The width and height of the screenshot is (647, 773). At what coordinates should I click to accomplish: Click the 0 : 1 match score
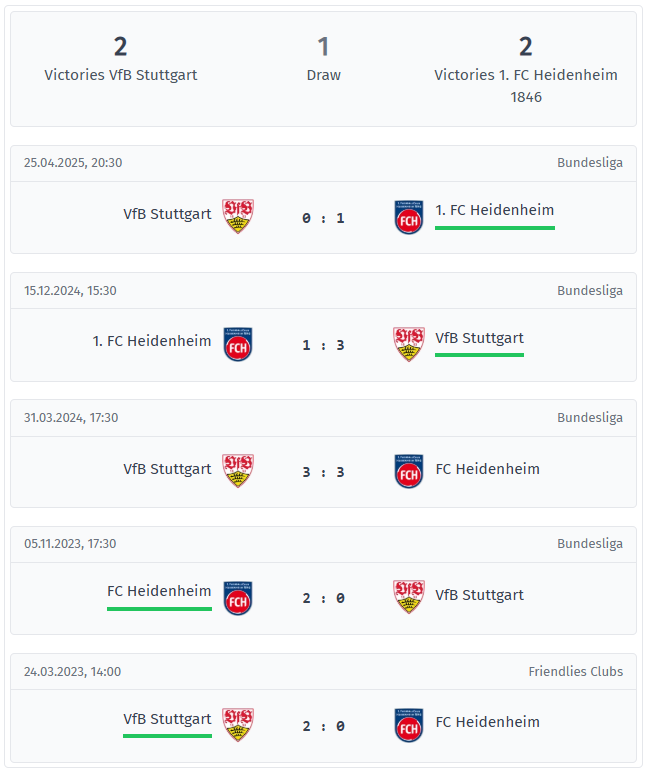(x=323, y=218)
